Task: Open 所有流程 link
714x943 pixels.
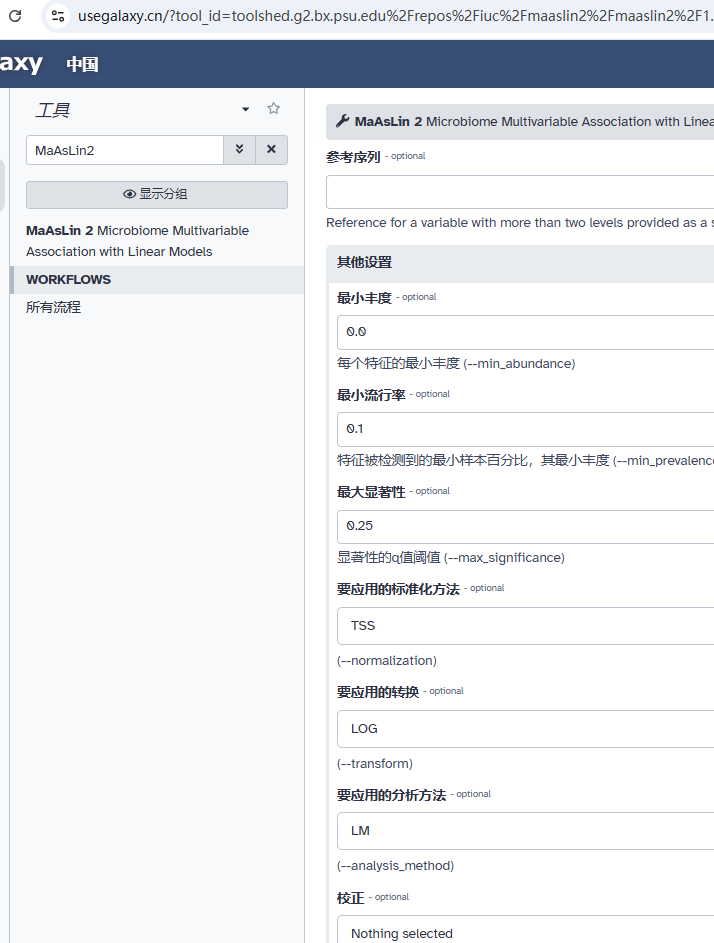Action: pyautogui.click(x=54, y=307)
